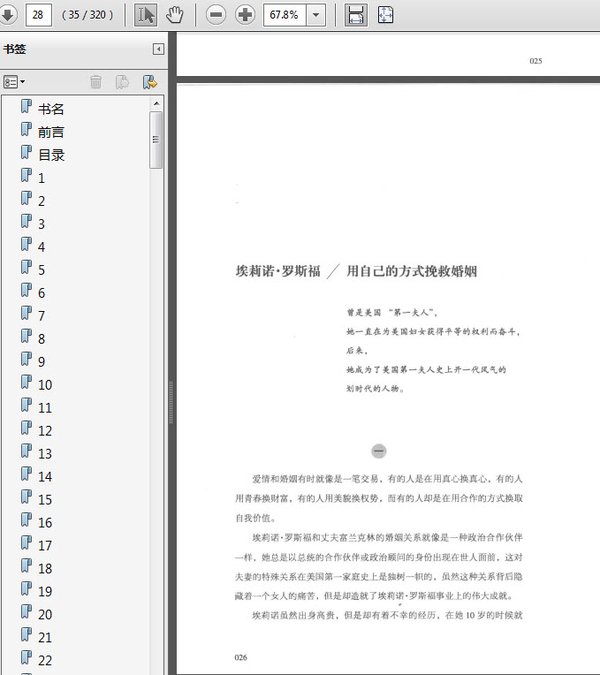The image size is (600, 675).
Task: Click the new bookmark icon
Action: point(123,82)
